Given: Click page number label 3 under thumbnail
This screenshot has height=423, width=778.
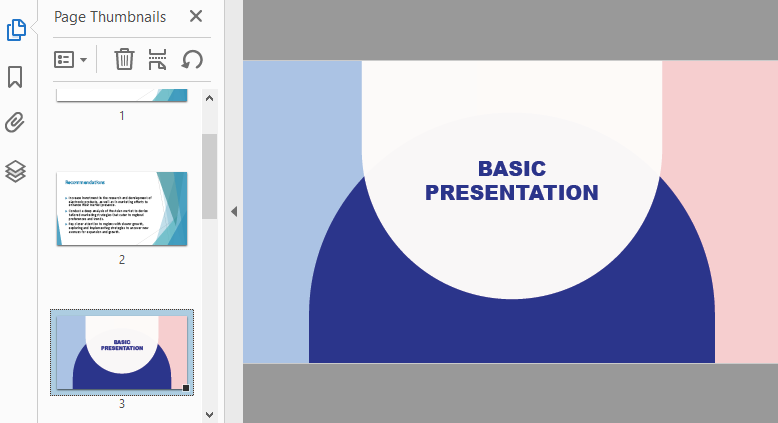Looking at the screenshot, I should pos(122,404).
